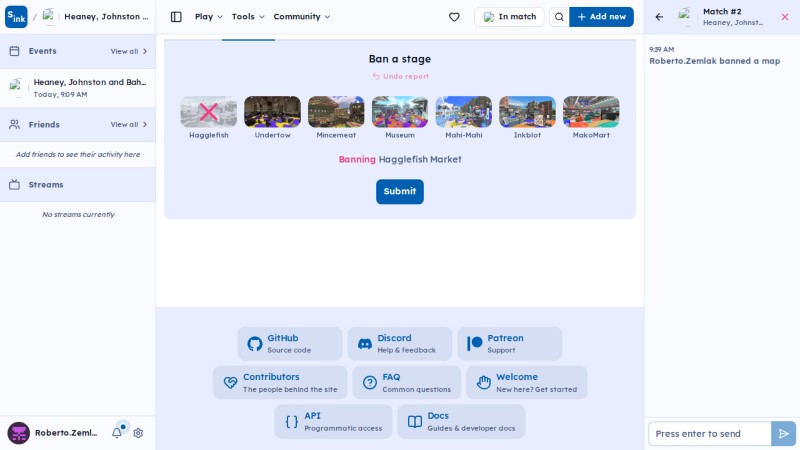Viewport: 800px width, 450px height.
Task: Open GitHub source code link
Action: click(x=290, y=344)
